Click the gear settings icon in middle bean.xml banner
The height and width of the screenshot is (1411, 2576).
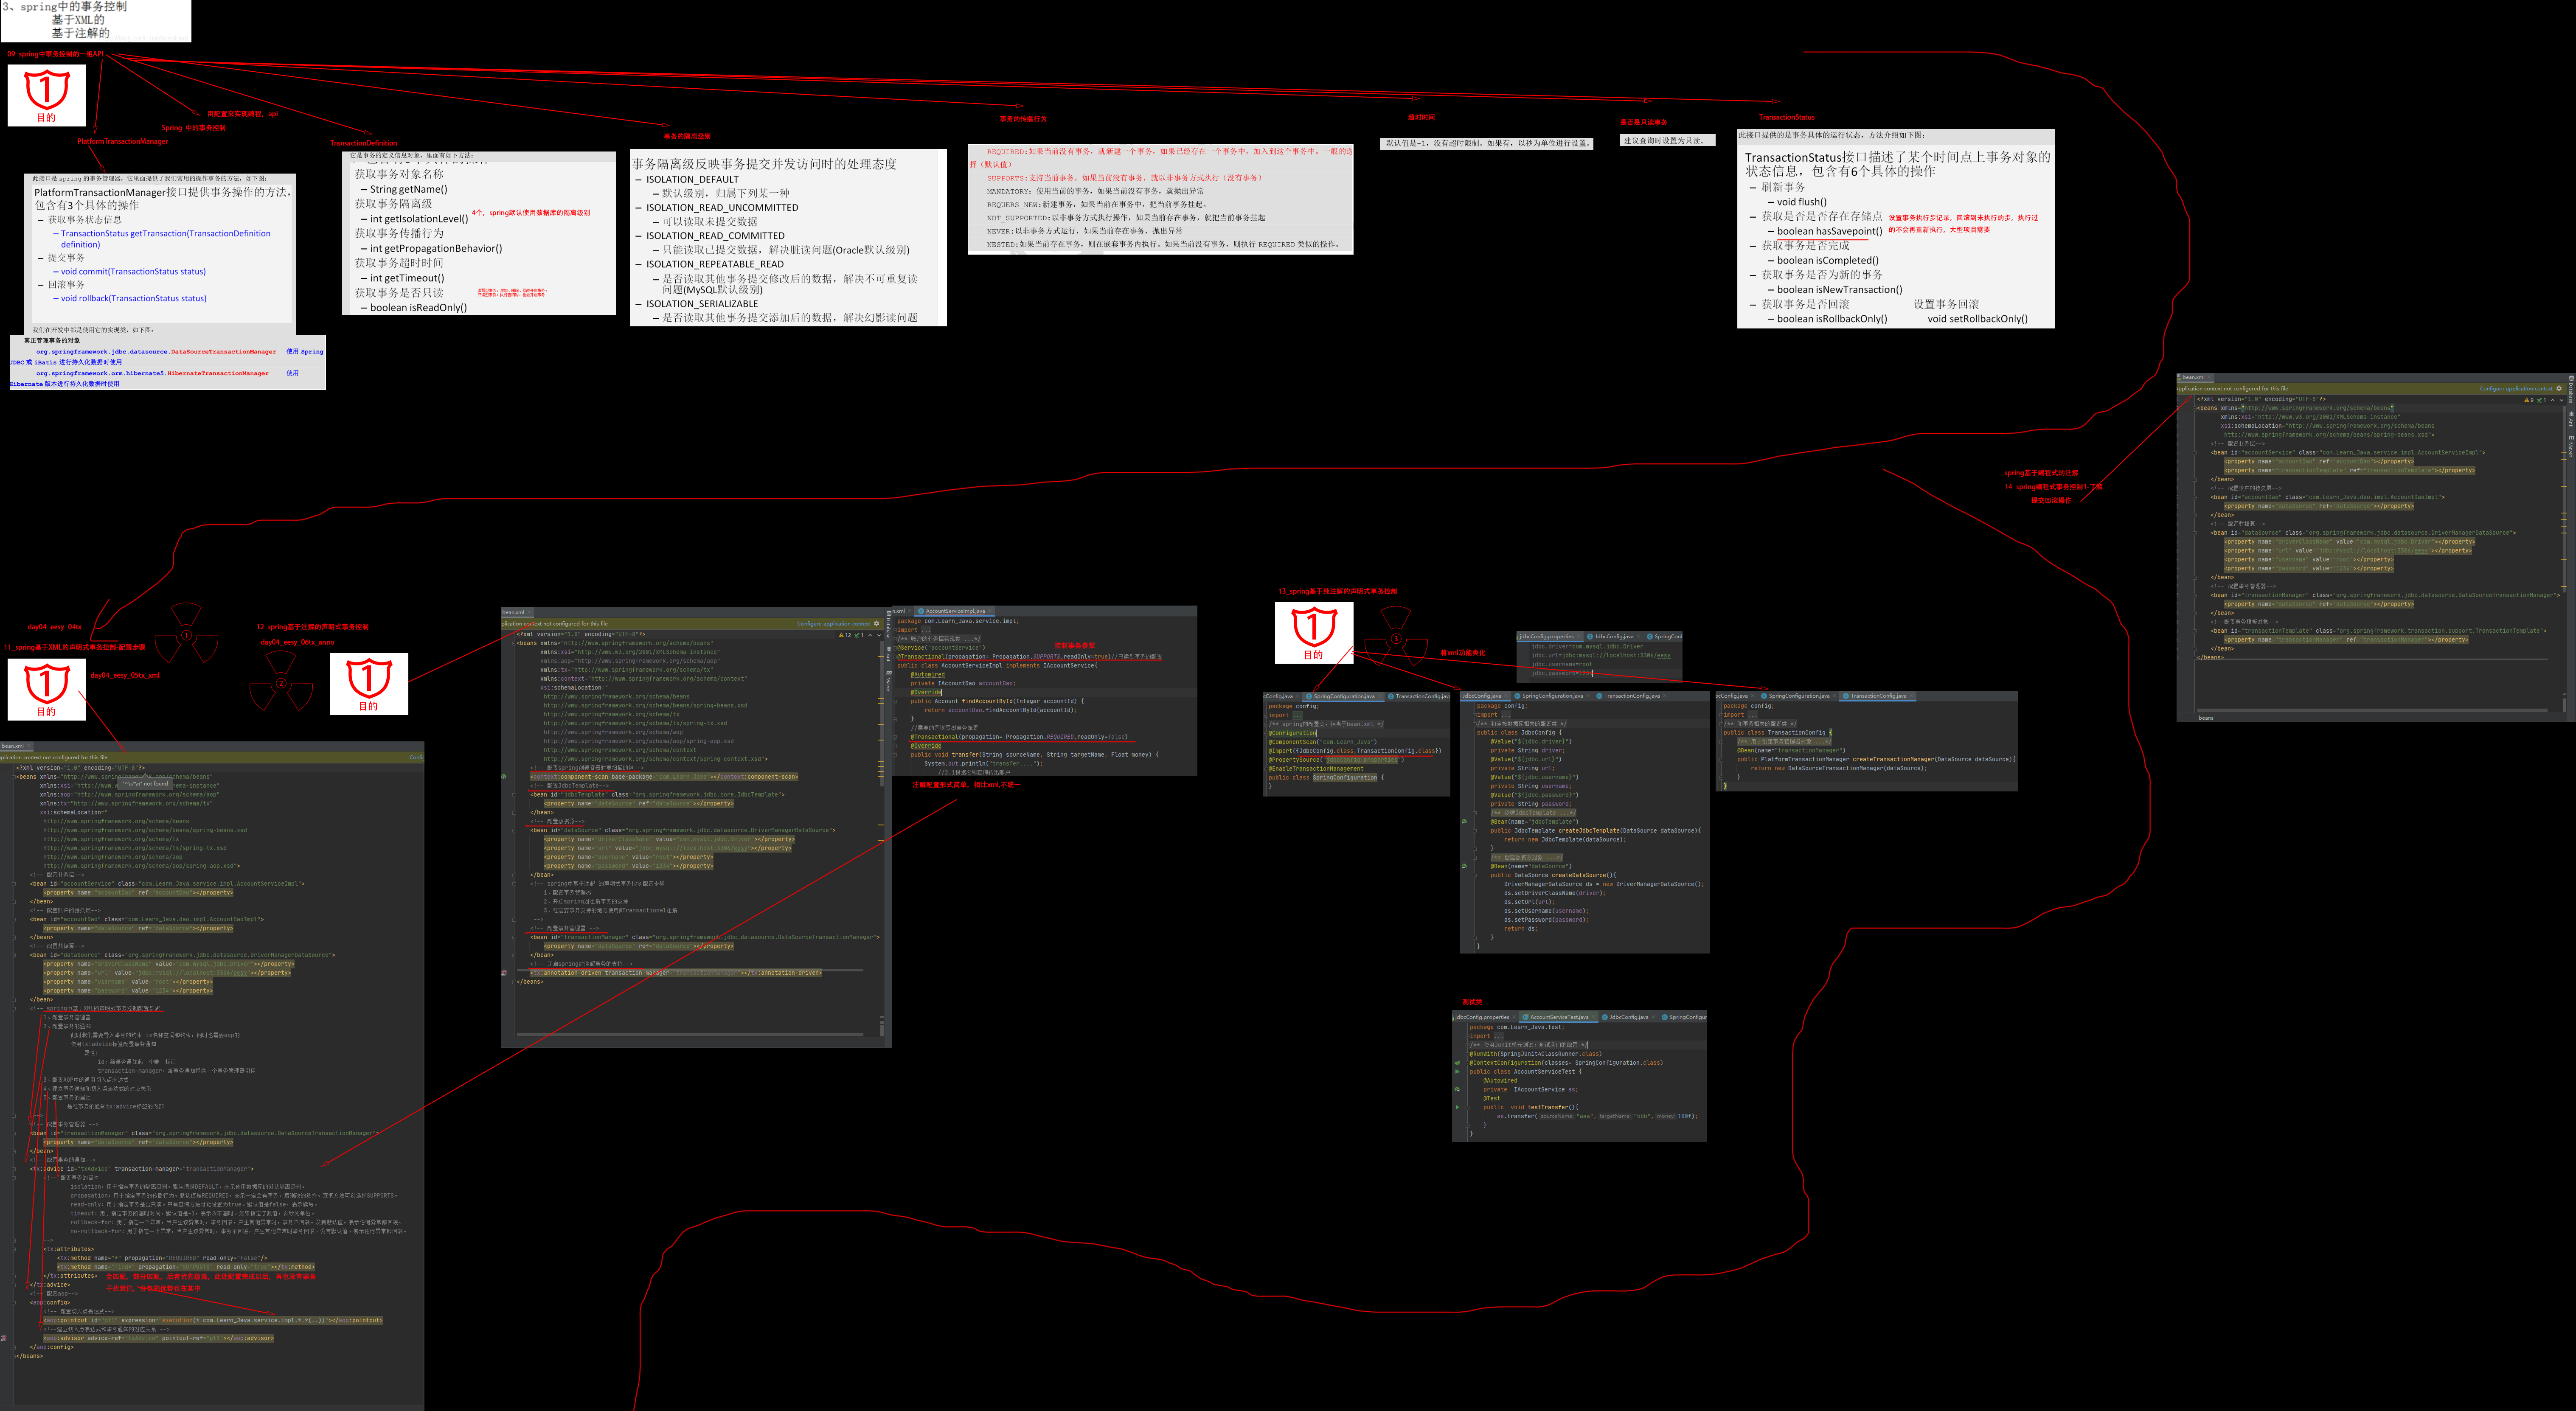(x=877, y=623)
